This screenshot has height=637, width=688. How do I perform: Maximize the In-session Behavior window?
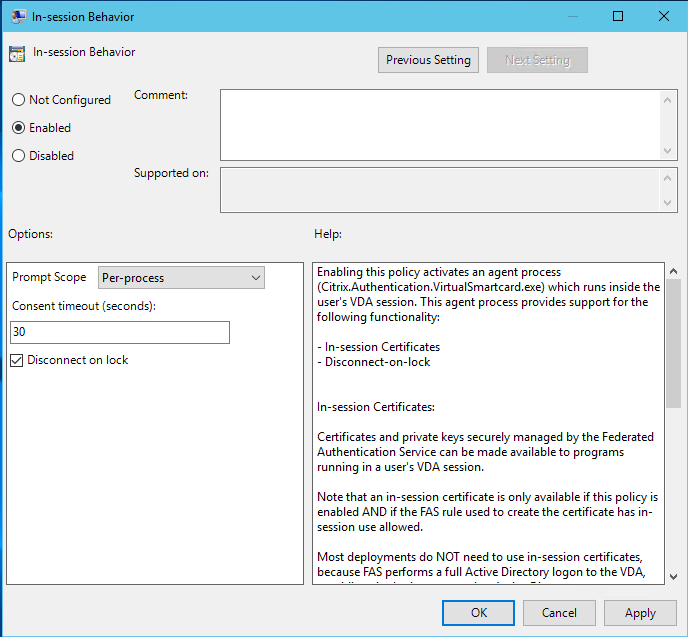click(618, 17)
